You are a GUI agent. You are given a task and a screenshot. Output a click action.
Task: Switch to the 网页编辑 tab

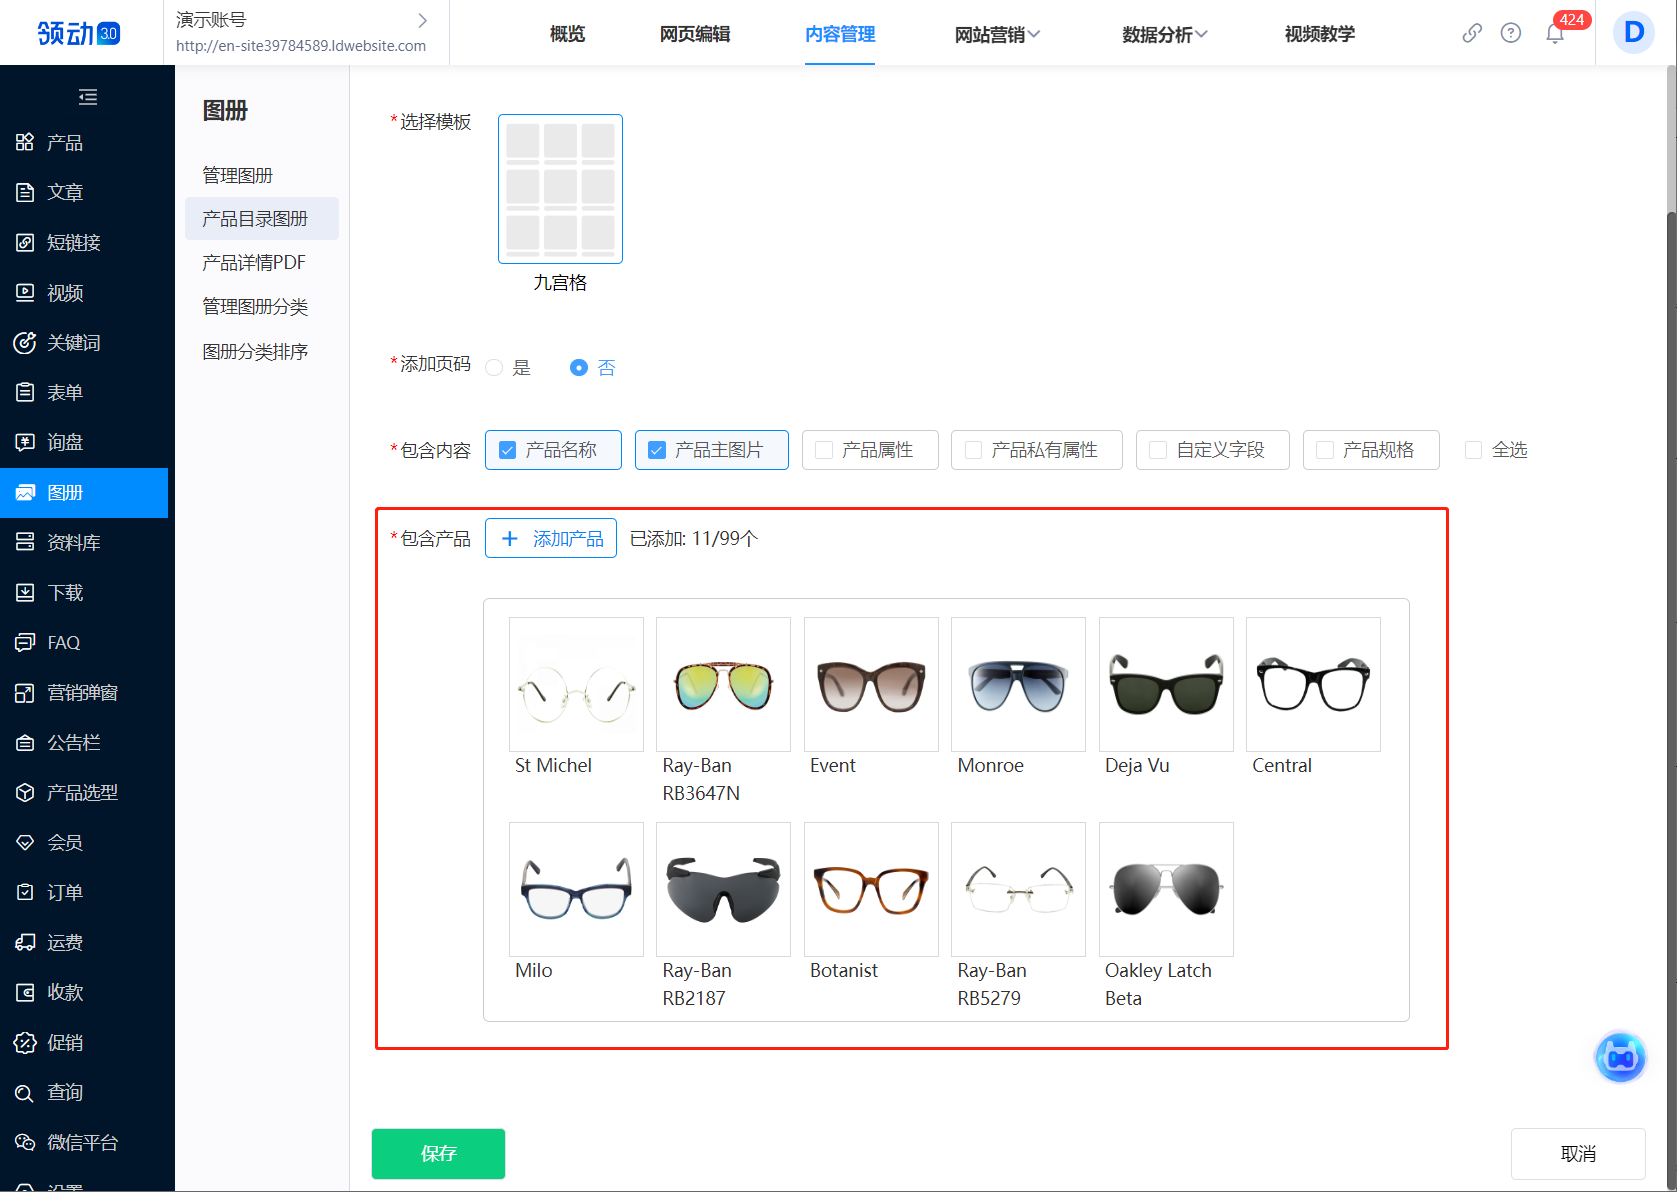click(x=695, y=34)
